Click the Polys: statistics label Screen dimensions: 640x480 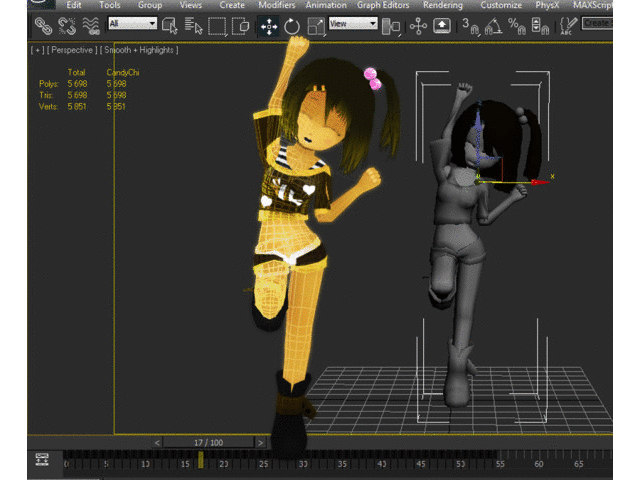click(x=49, y=84)
